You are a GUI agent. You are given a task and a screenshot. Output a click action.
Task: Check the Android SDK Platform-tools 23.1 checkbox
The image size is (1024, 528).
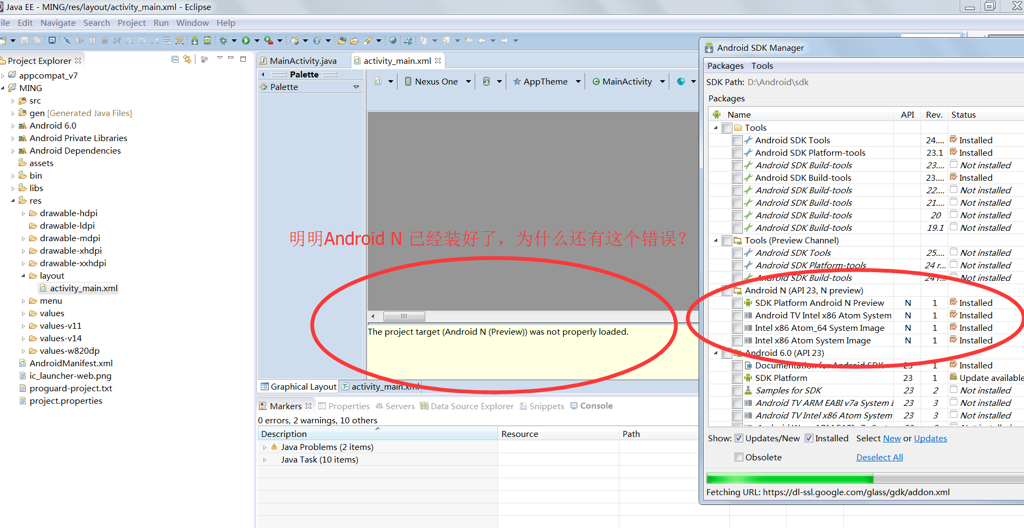pos(737,153)
